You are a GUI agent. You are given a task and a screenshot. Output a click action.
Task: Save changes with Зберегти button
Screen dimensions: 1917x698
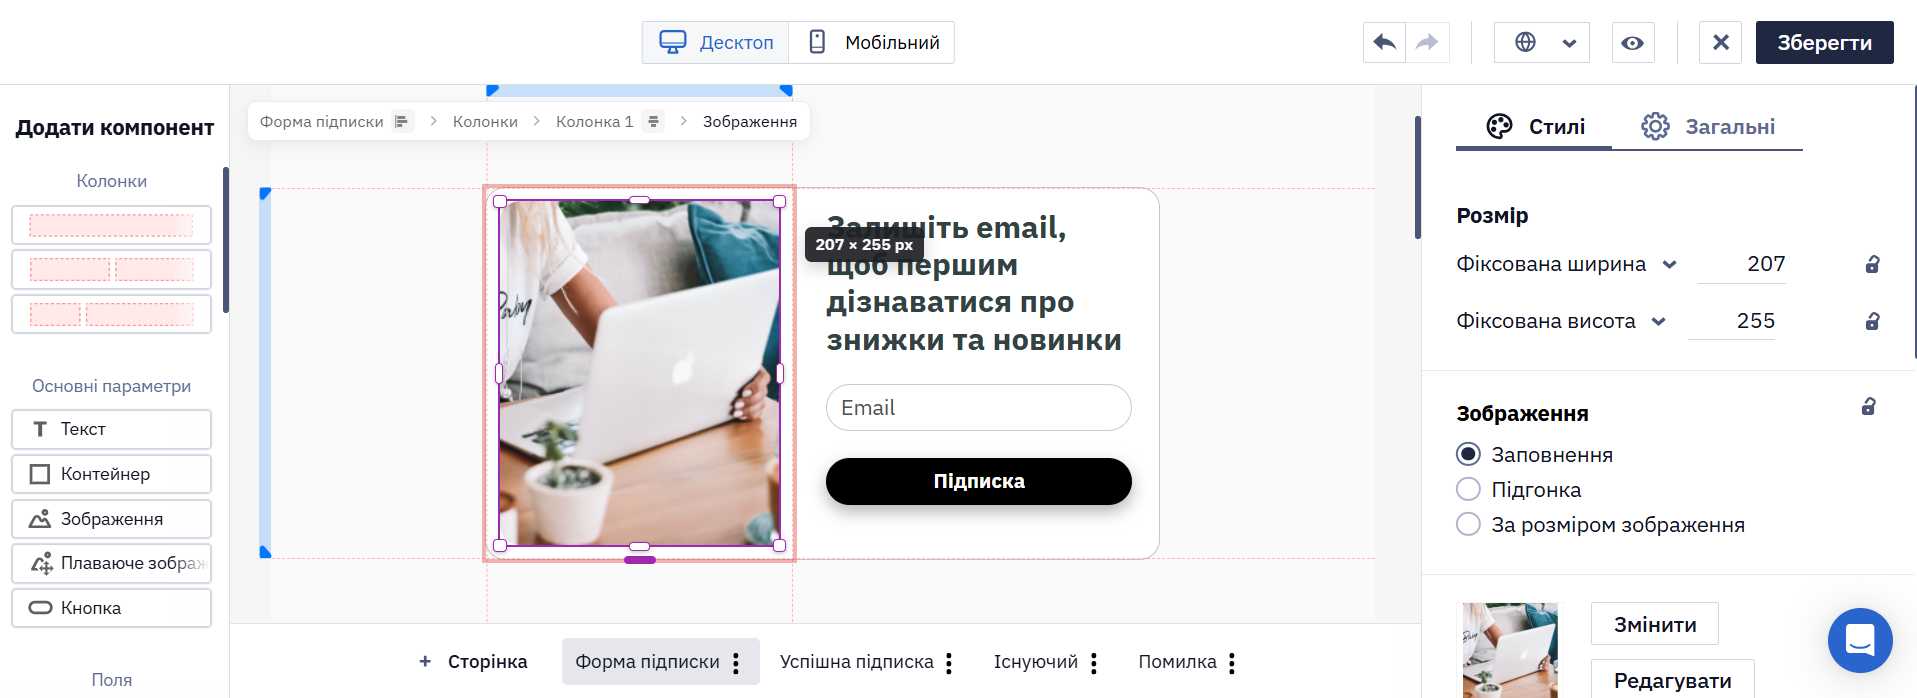coord(1824,42)
